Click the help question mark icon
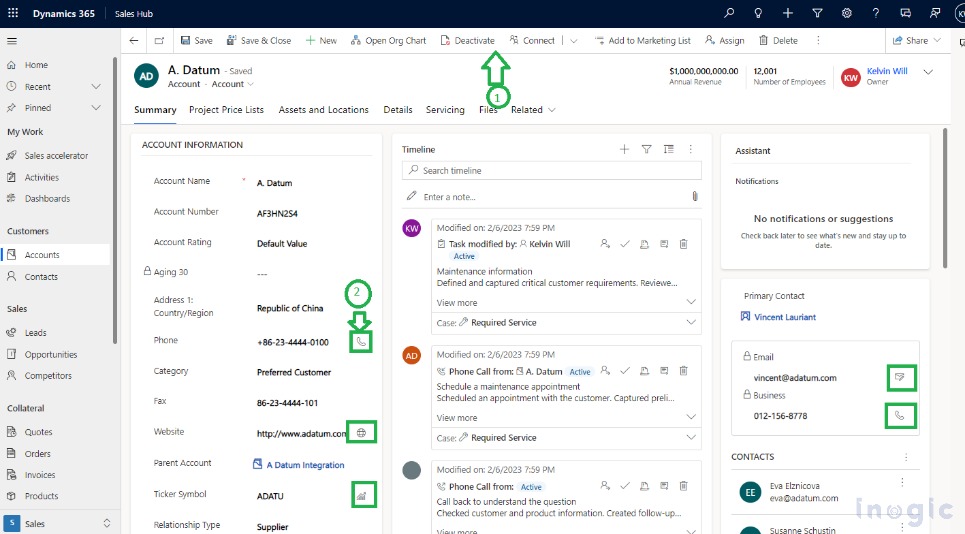The height and width of the screenshot is (534, 965). [876, 13]
